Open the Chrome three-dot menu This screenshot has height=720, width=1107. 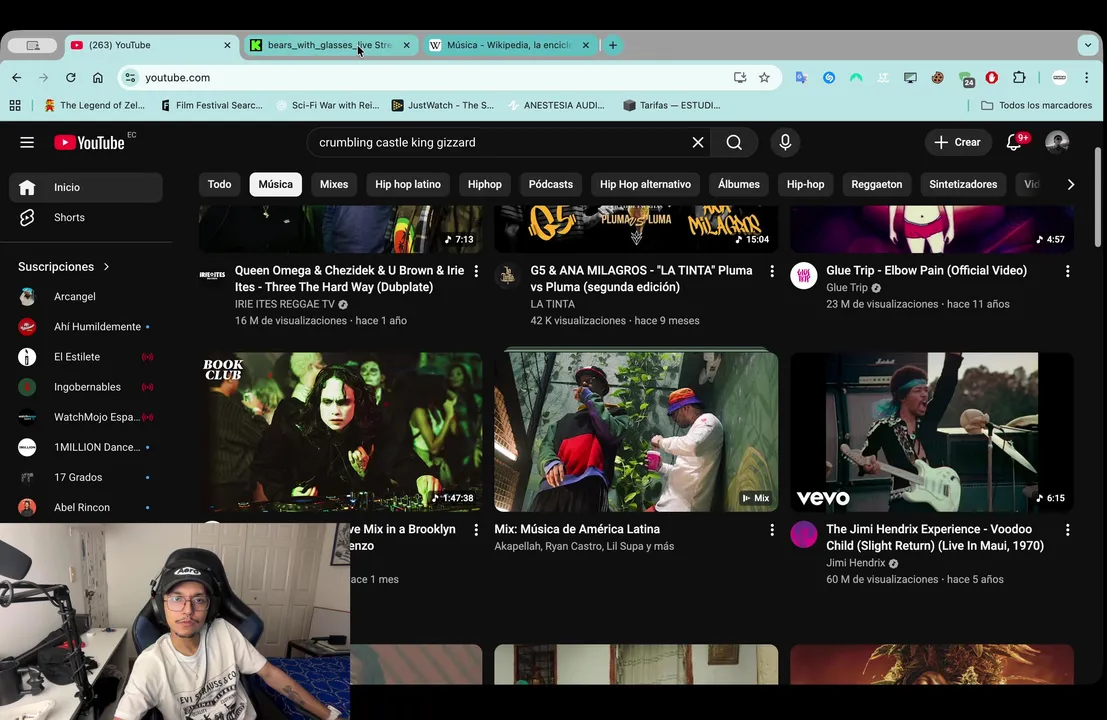[1087, 78]
